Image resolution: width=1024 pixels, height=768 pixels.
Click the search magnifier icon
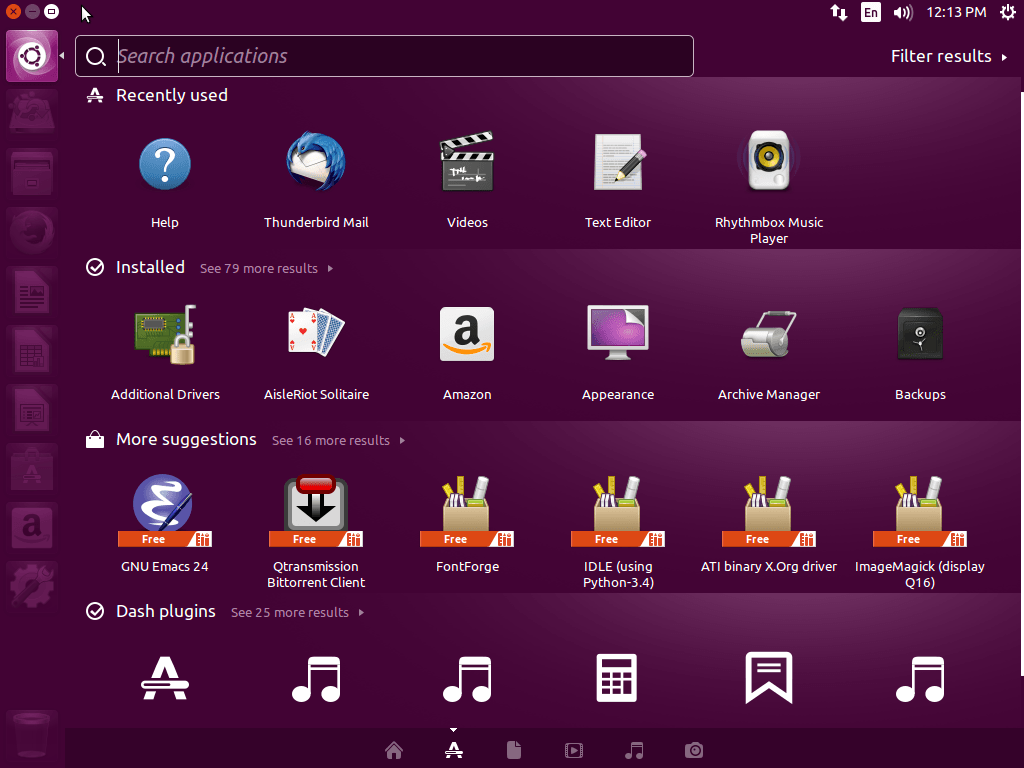click(96, 57)
